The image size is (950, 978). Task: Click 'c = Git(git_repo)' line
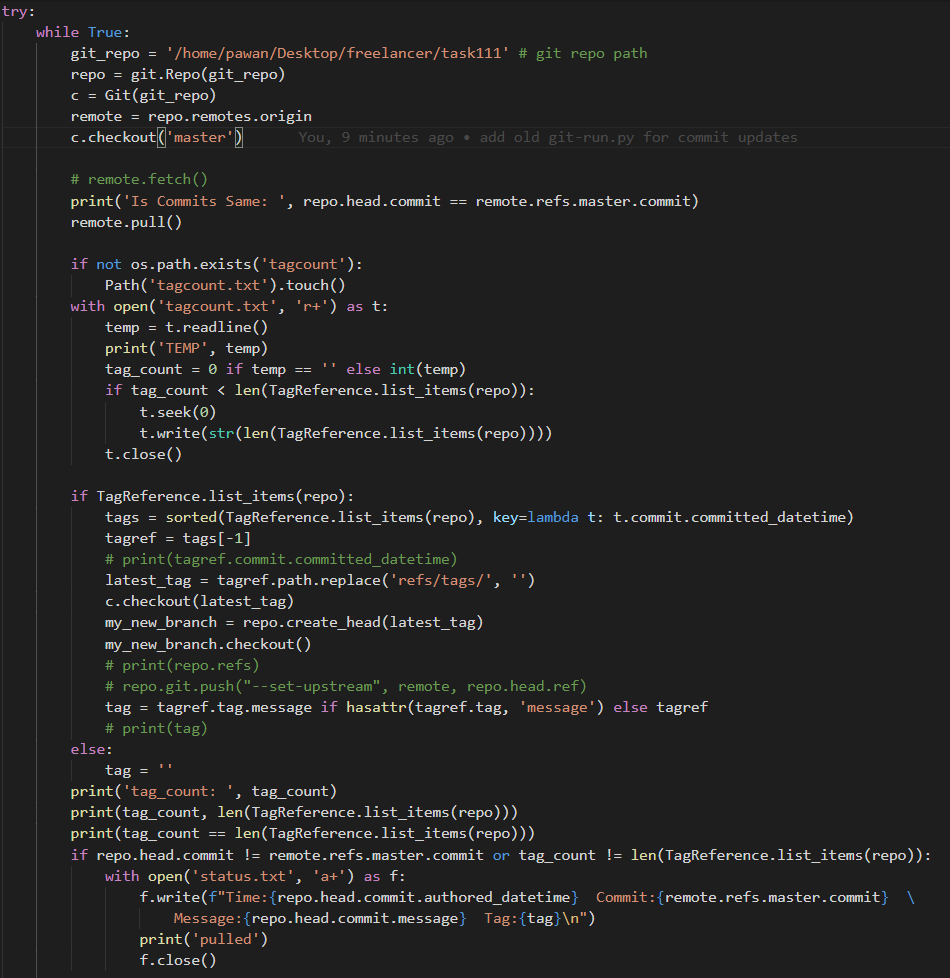[x=143, y=95]
